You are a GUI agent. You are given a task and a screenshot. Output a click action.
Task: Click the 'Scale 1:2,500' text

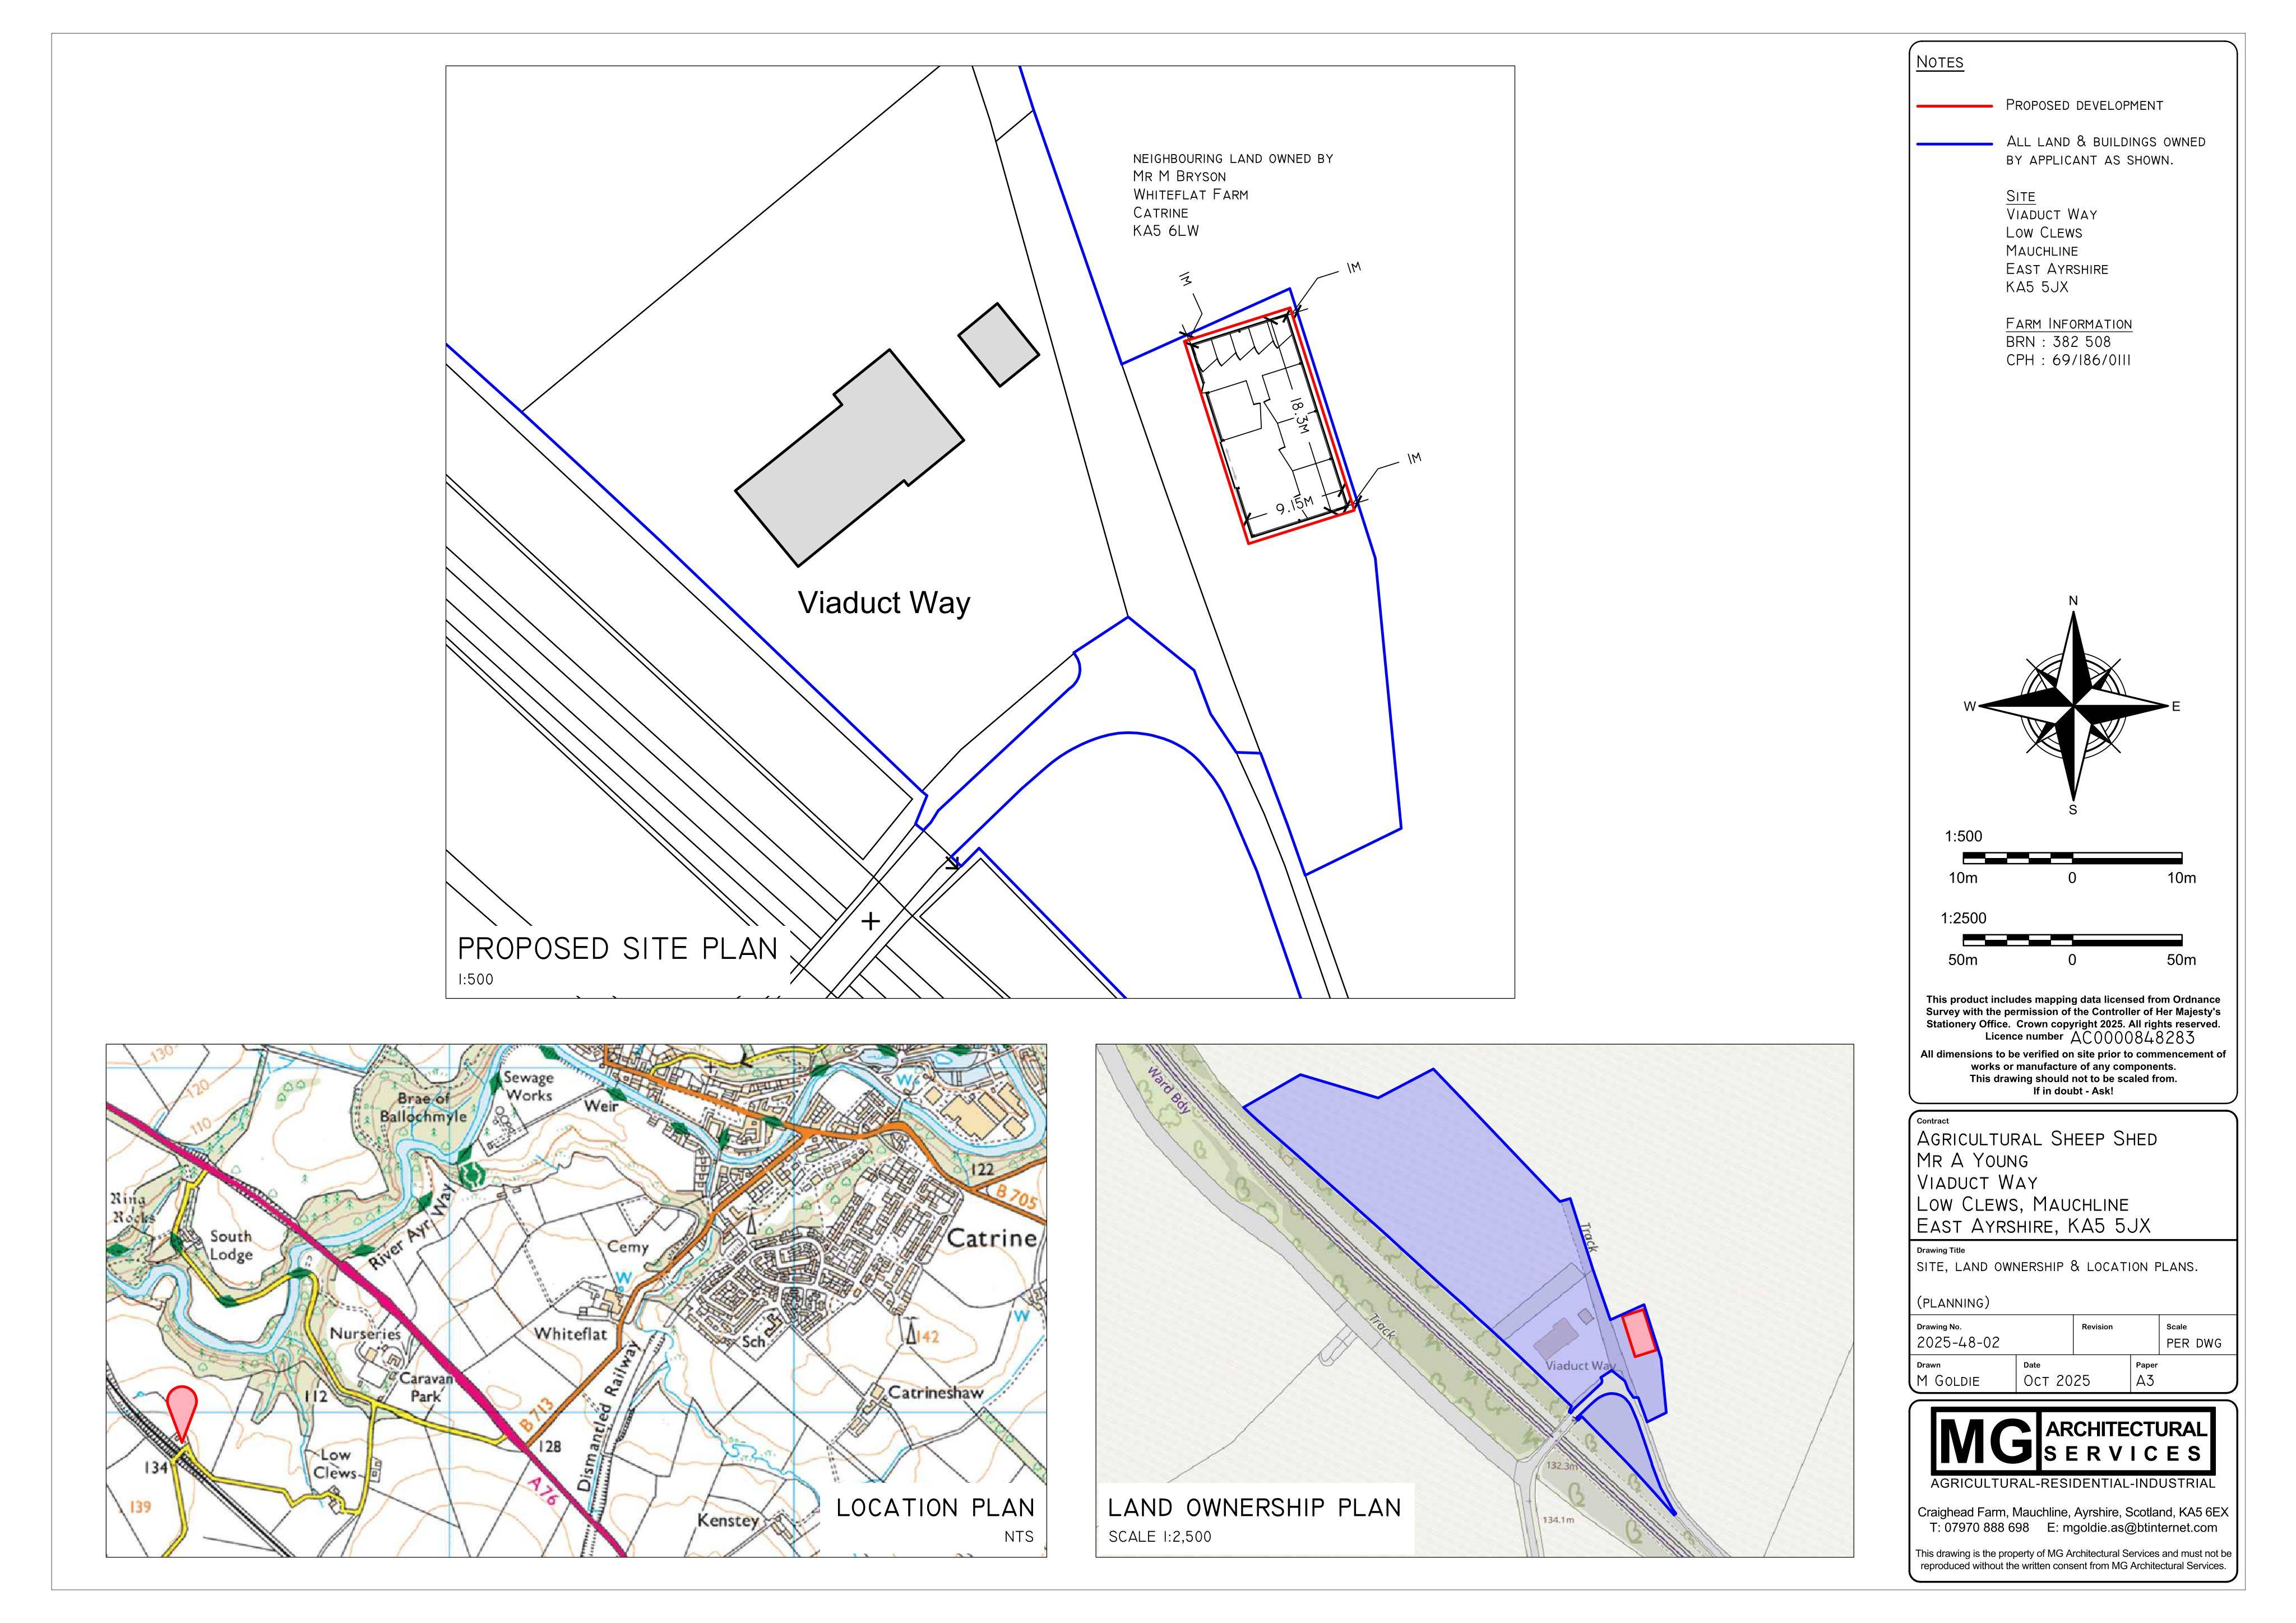pyautogui.click(x=1159, y=1537)
